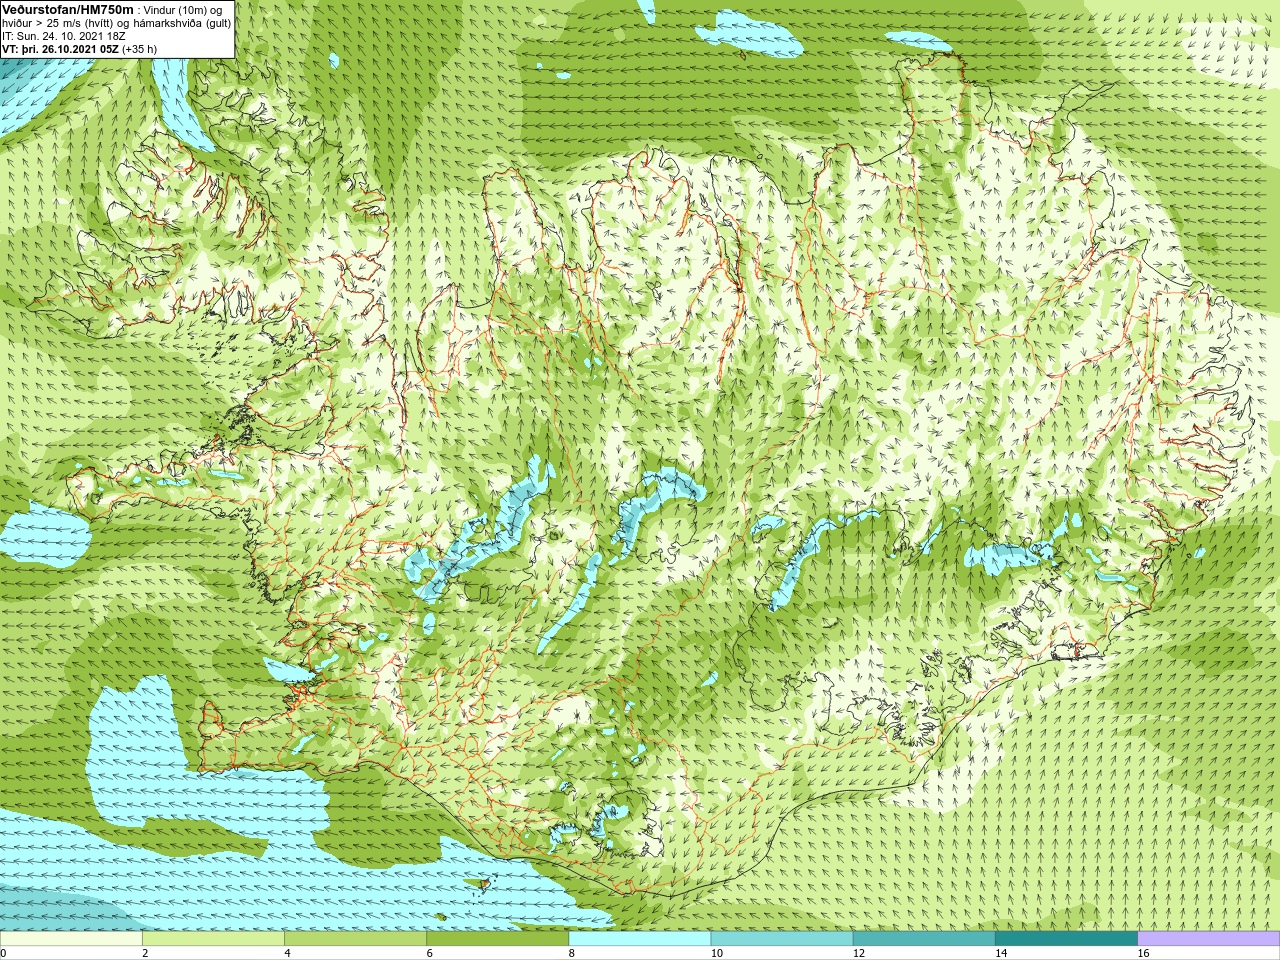
Task: Click the purple above-16 m/s legend swatch
Action: point(1209,939)
